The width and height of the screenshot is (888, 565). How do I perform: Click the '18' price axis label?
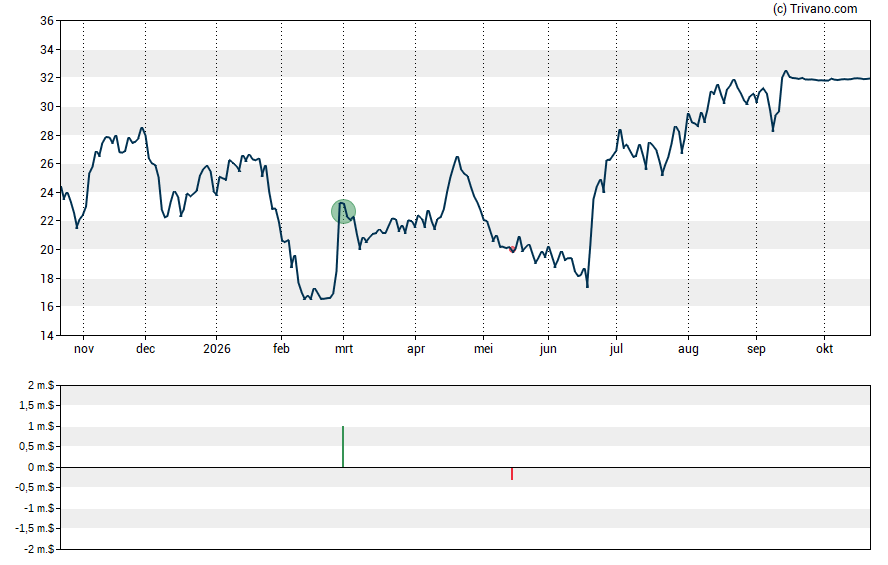coord(47,279)
